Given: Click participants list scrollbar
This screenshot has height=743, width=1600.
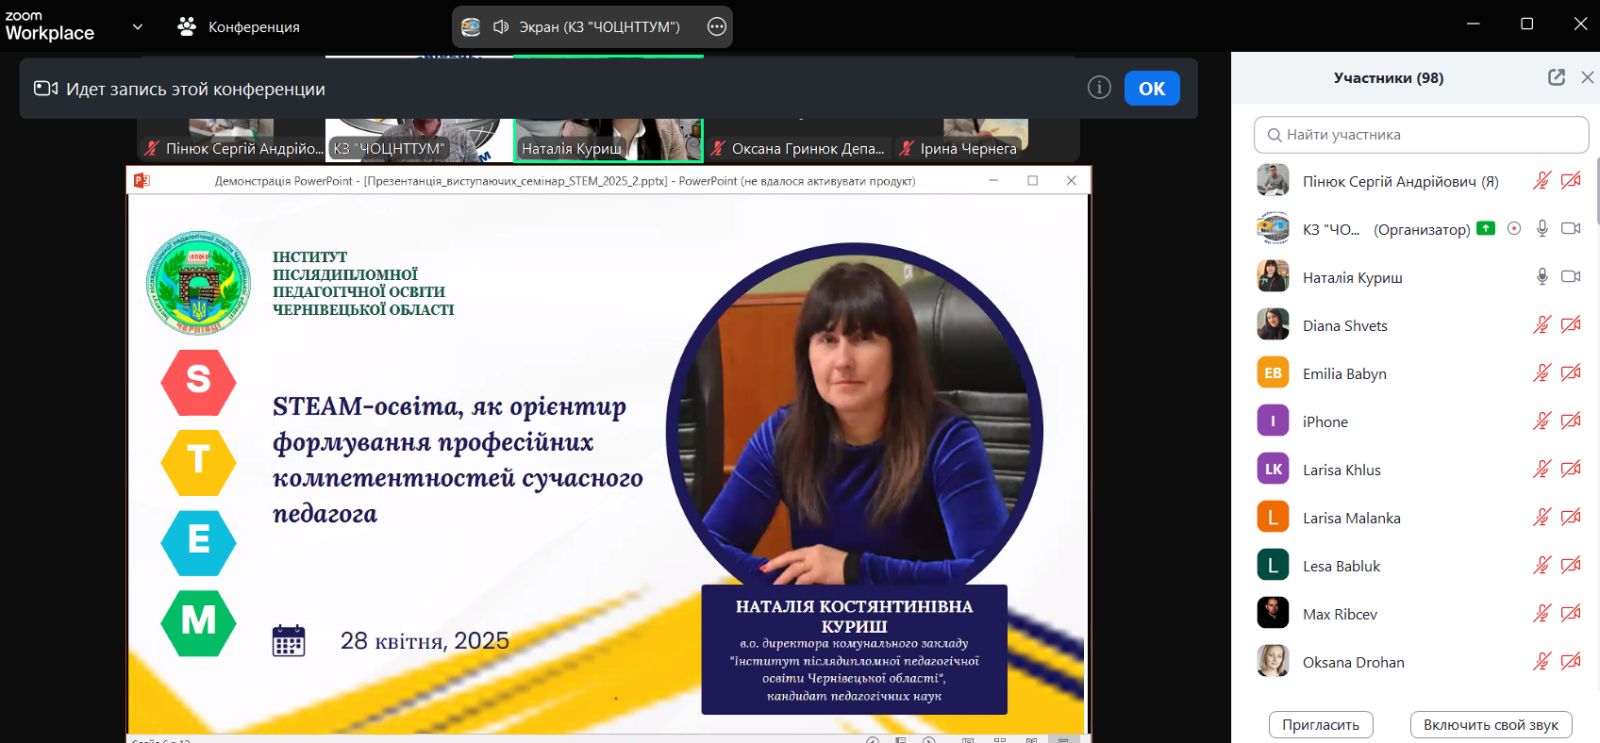Looking at the screenshot, I should point(1597,190).
